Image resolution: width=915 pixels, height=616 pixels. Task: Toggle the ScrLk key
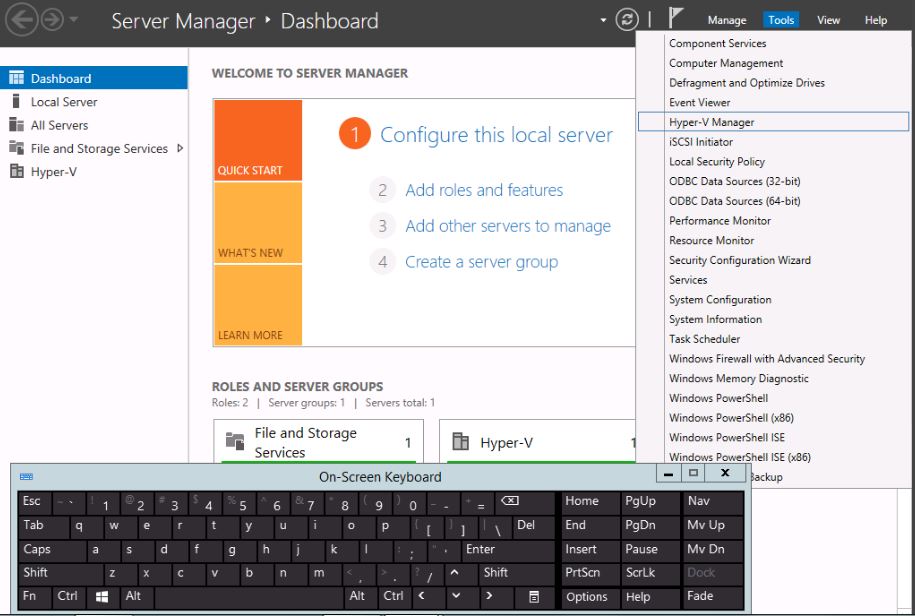[x=650, y=573]
